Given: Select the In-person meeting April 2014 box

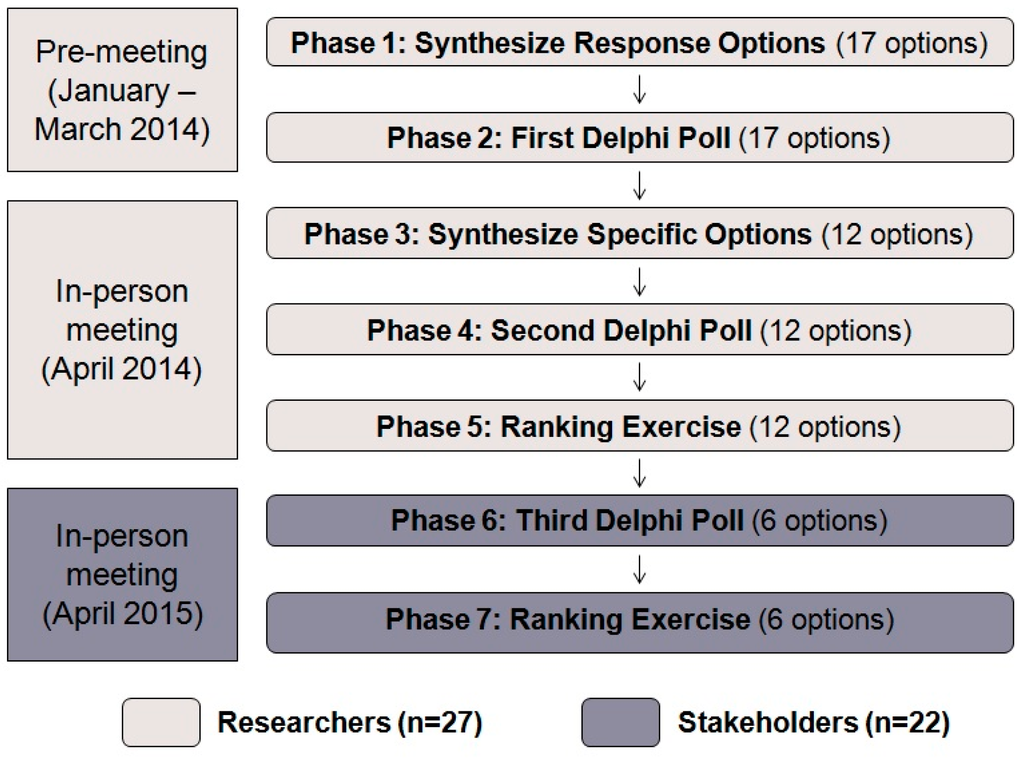Looking at the screenshot, I should pyautogui.click(x=122, y=330).
